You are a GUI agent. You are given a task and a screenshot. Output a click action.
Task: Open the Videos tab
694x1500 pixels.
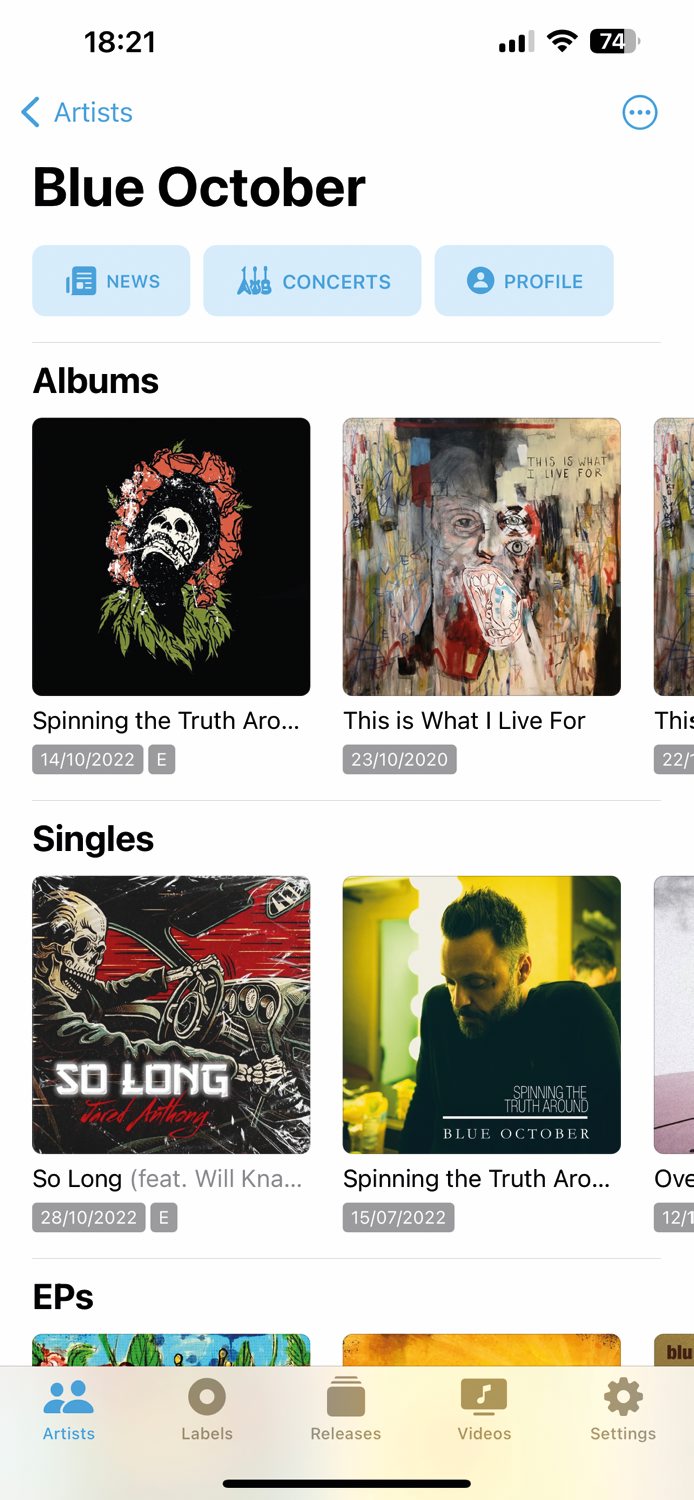[x=484, y=1410]
